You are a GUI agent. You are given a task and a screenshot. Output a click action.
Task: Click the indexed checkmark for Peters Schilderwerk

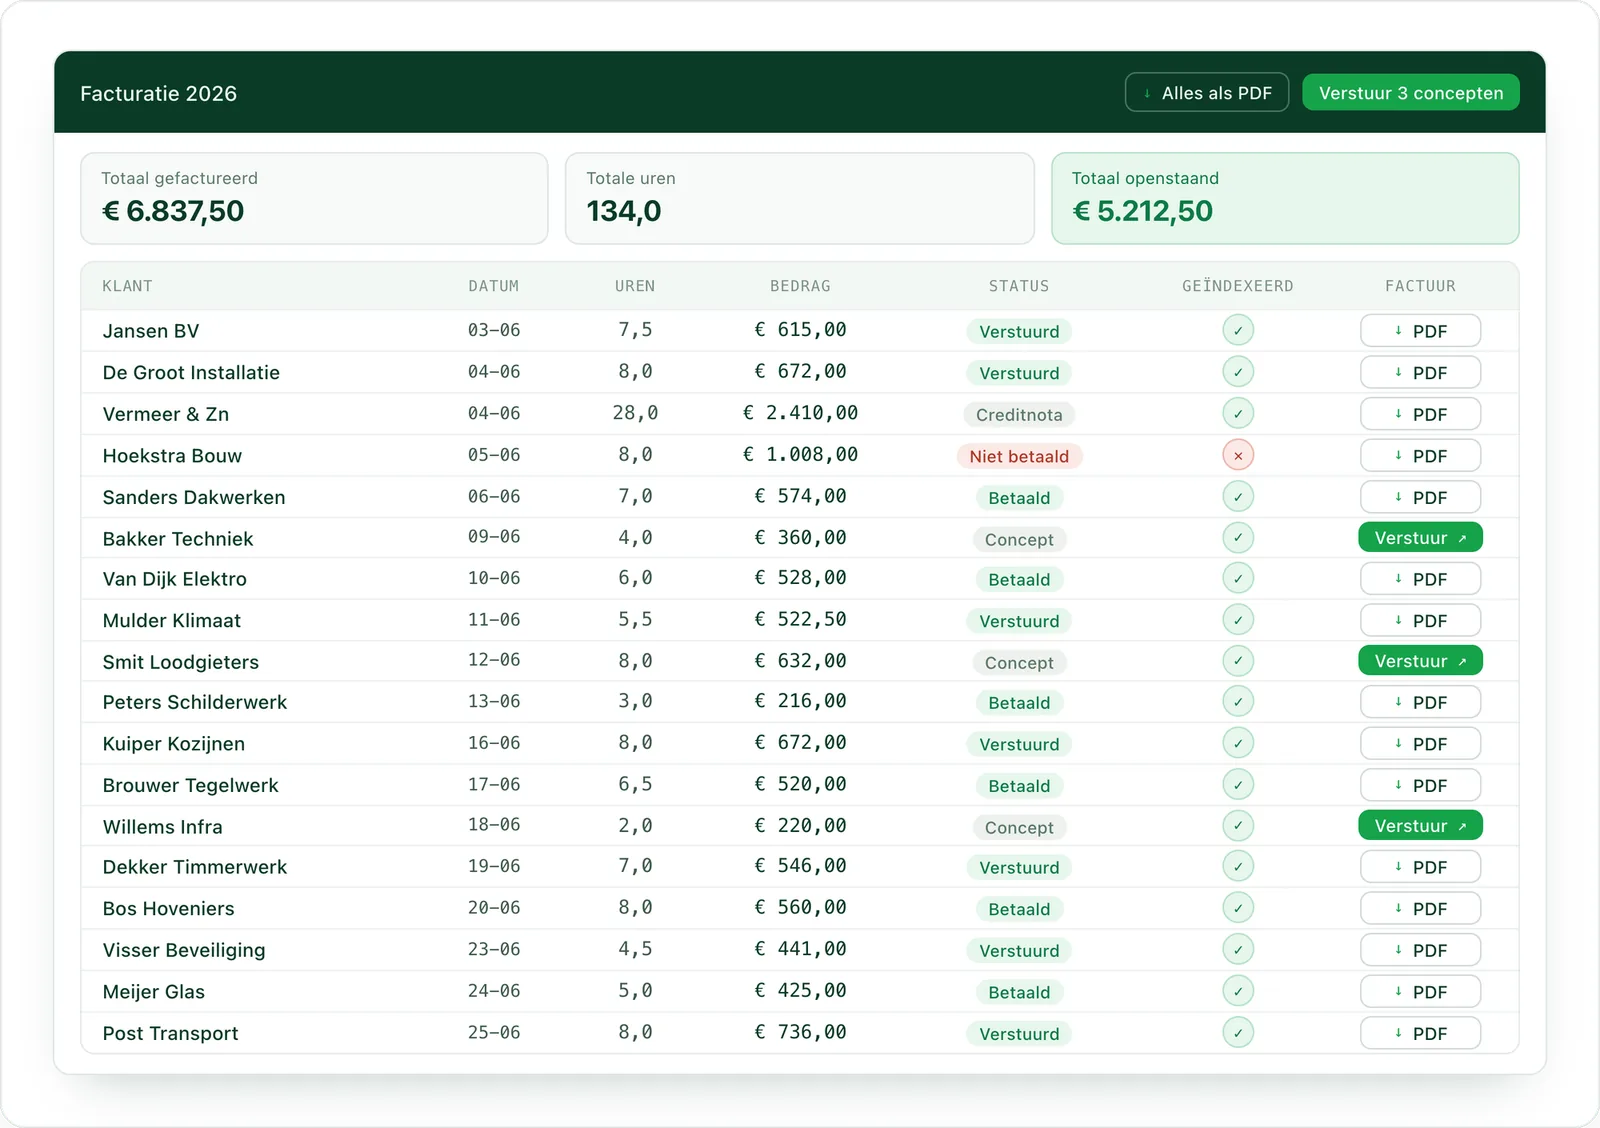point(1238,702)
